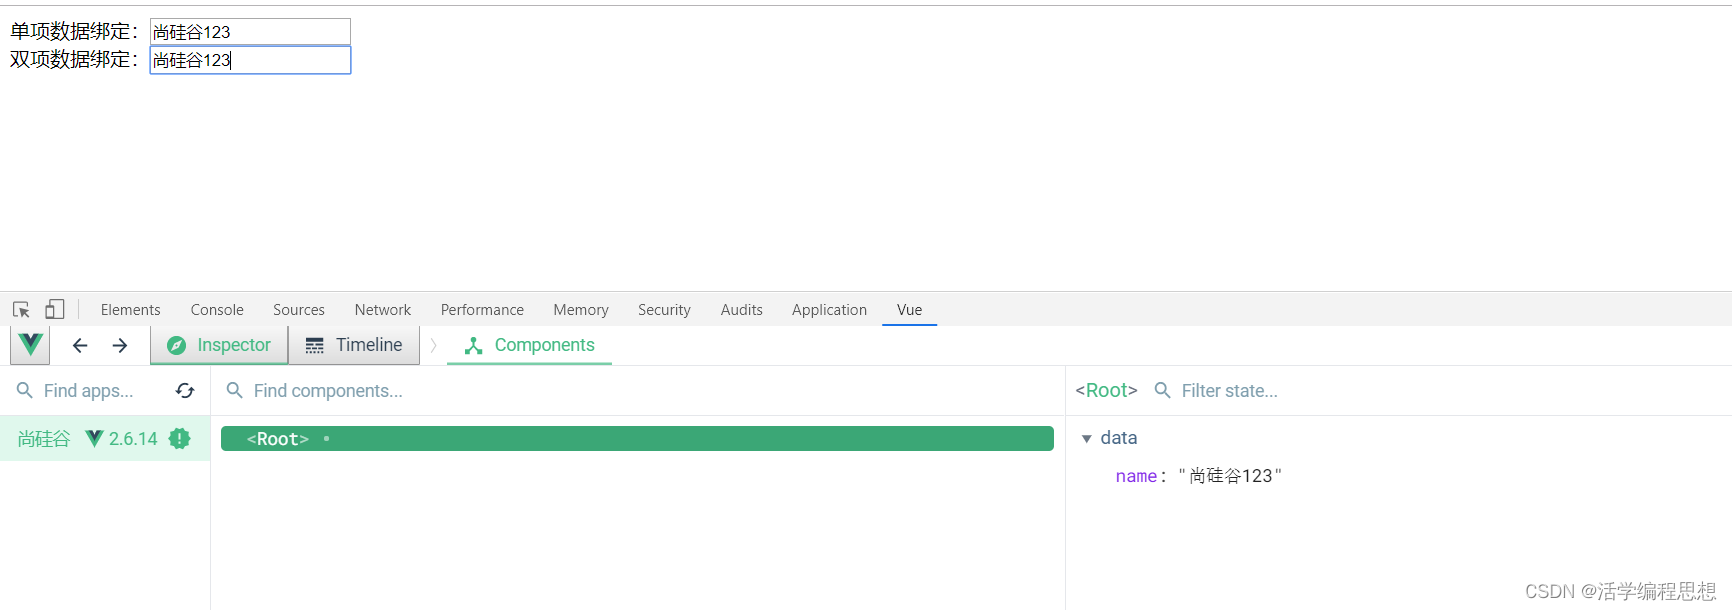Focus the Find components search field
1732x610 pixels.
click(640, 391)
